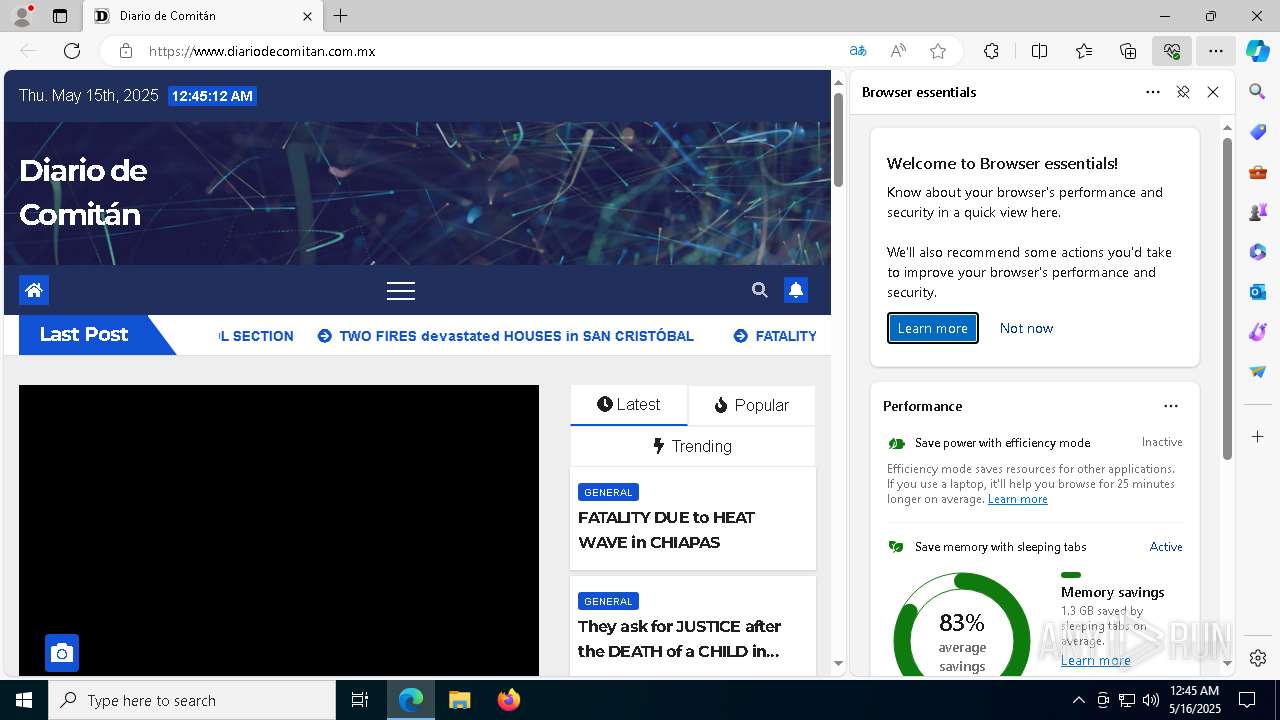This screenshot has height=720, width=1280.
Task: Open Browser essentials more options
Action: [1153, 92]
